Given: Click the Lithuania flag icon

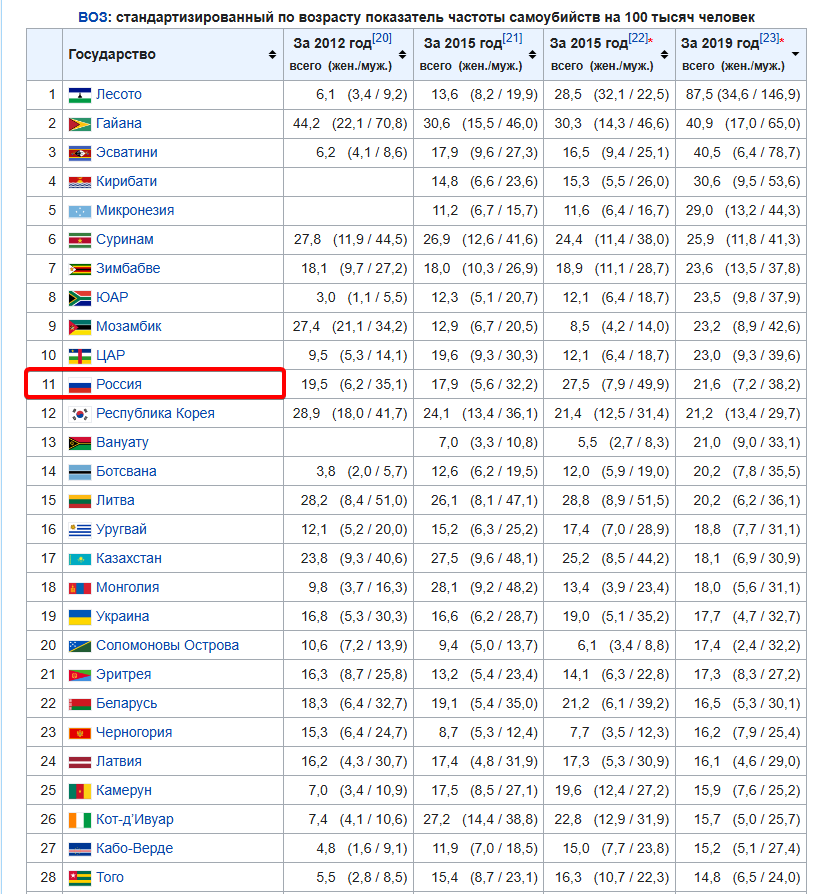Looking at the screenshot, I should click(79, 501).
